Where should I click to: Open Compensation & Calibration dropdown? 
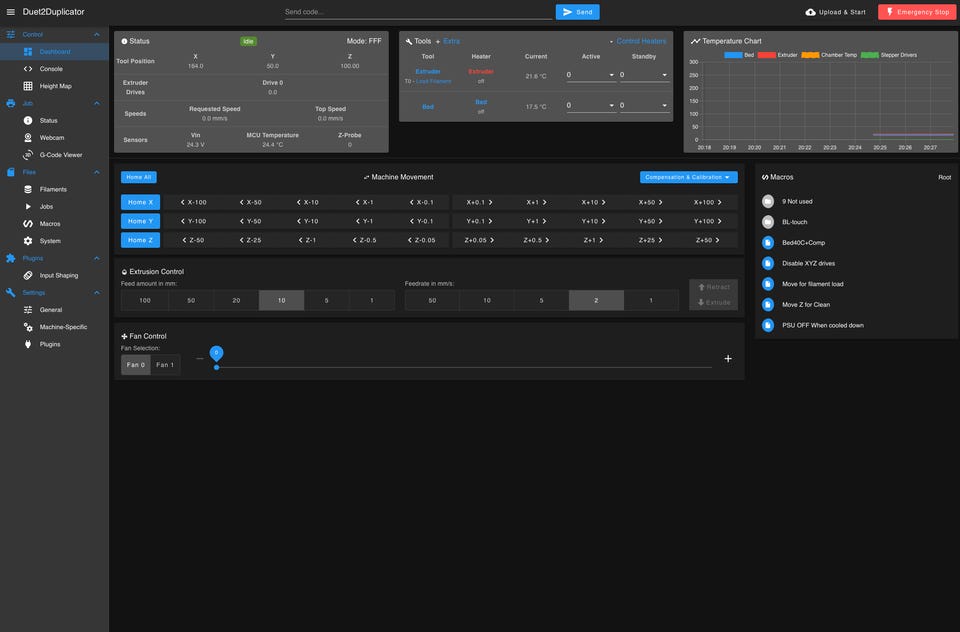tap(688, 177)
